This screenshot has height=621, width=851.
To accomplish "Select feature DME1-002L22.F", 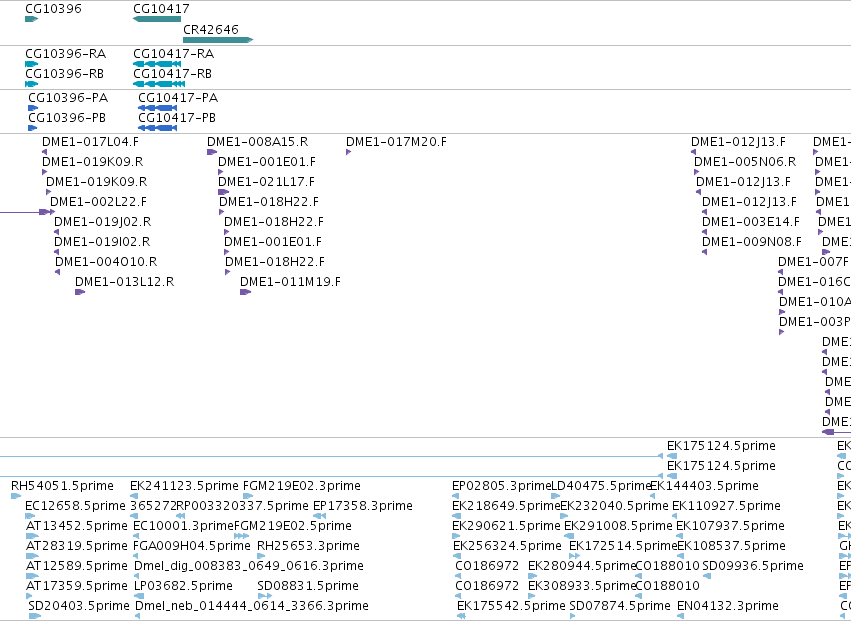I will (x=98, y=202).
